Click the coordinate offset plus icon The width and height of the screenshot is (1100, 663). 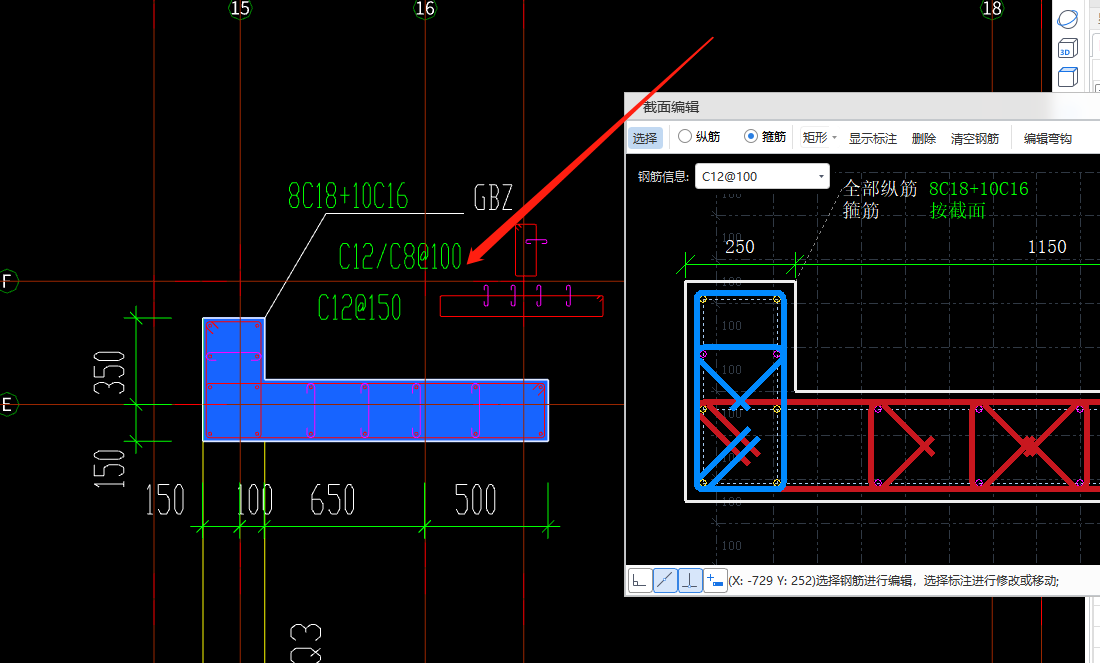tap(715, 580)
